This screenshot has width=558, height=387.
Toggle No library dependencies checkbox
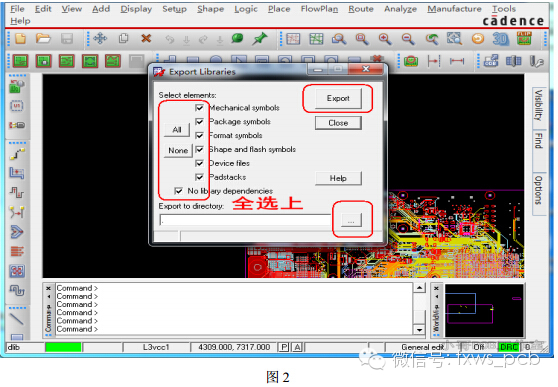tap(178, 191)
